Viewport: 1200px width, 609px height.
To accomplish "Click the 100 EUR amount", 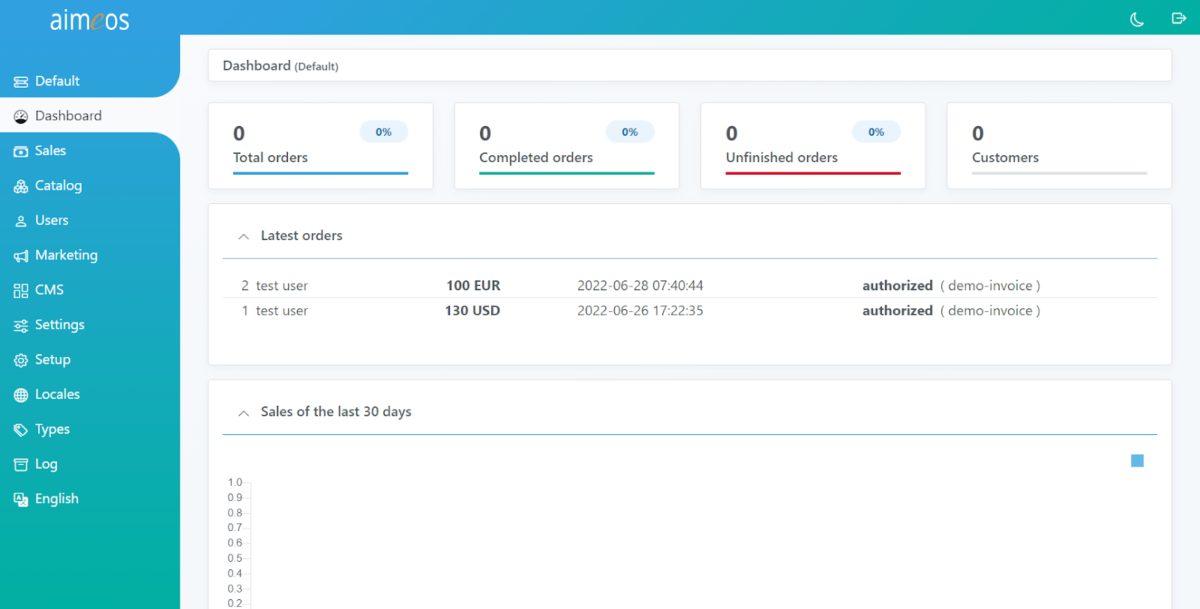I will (x=473, y=286).
